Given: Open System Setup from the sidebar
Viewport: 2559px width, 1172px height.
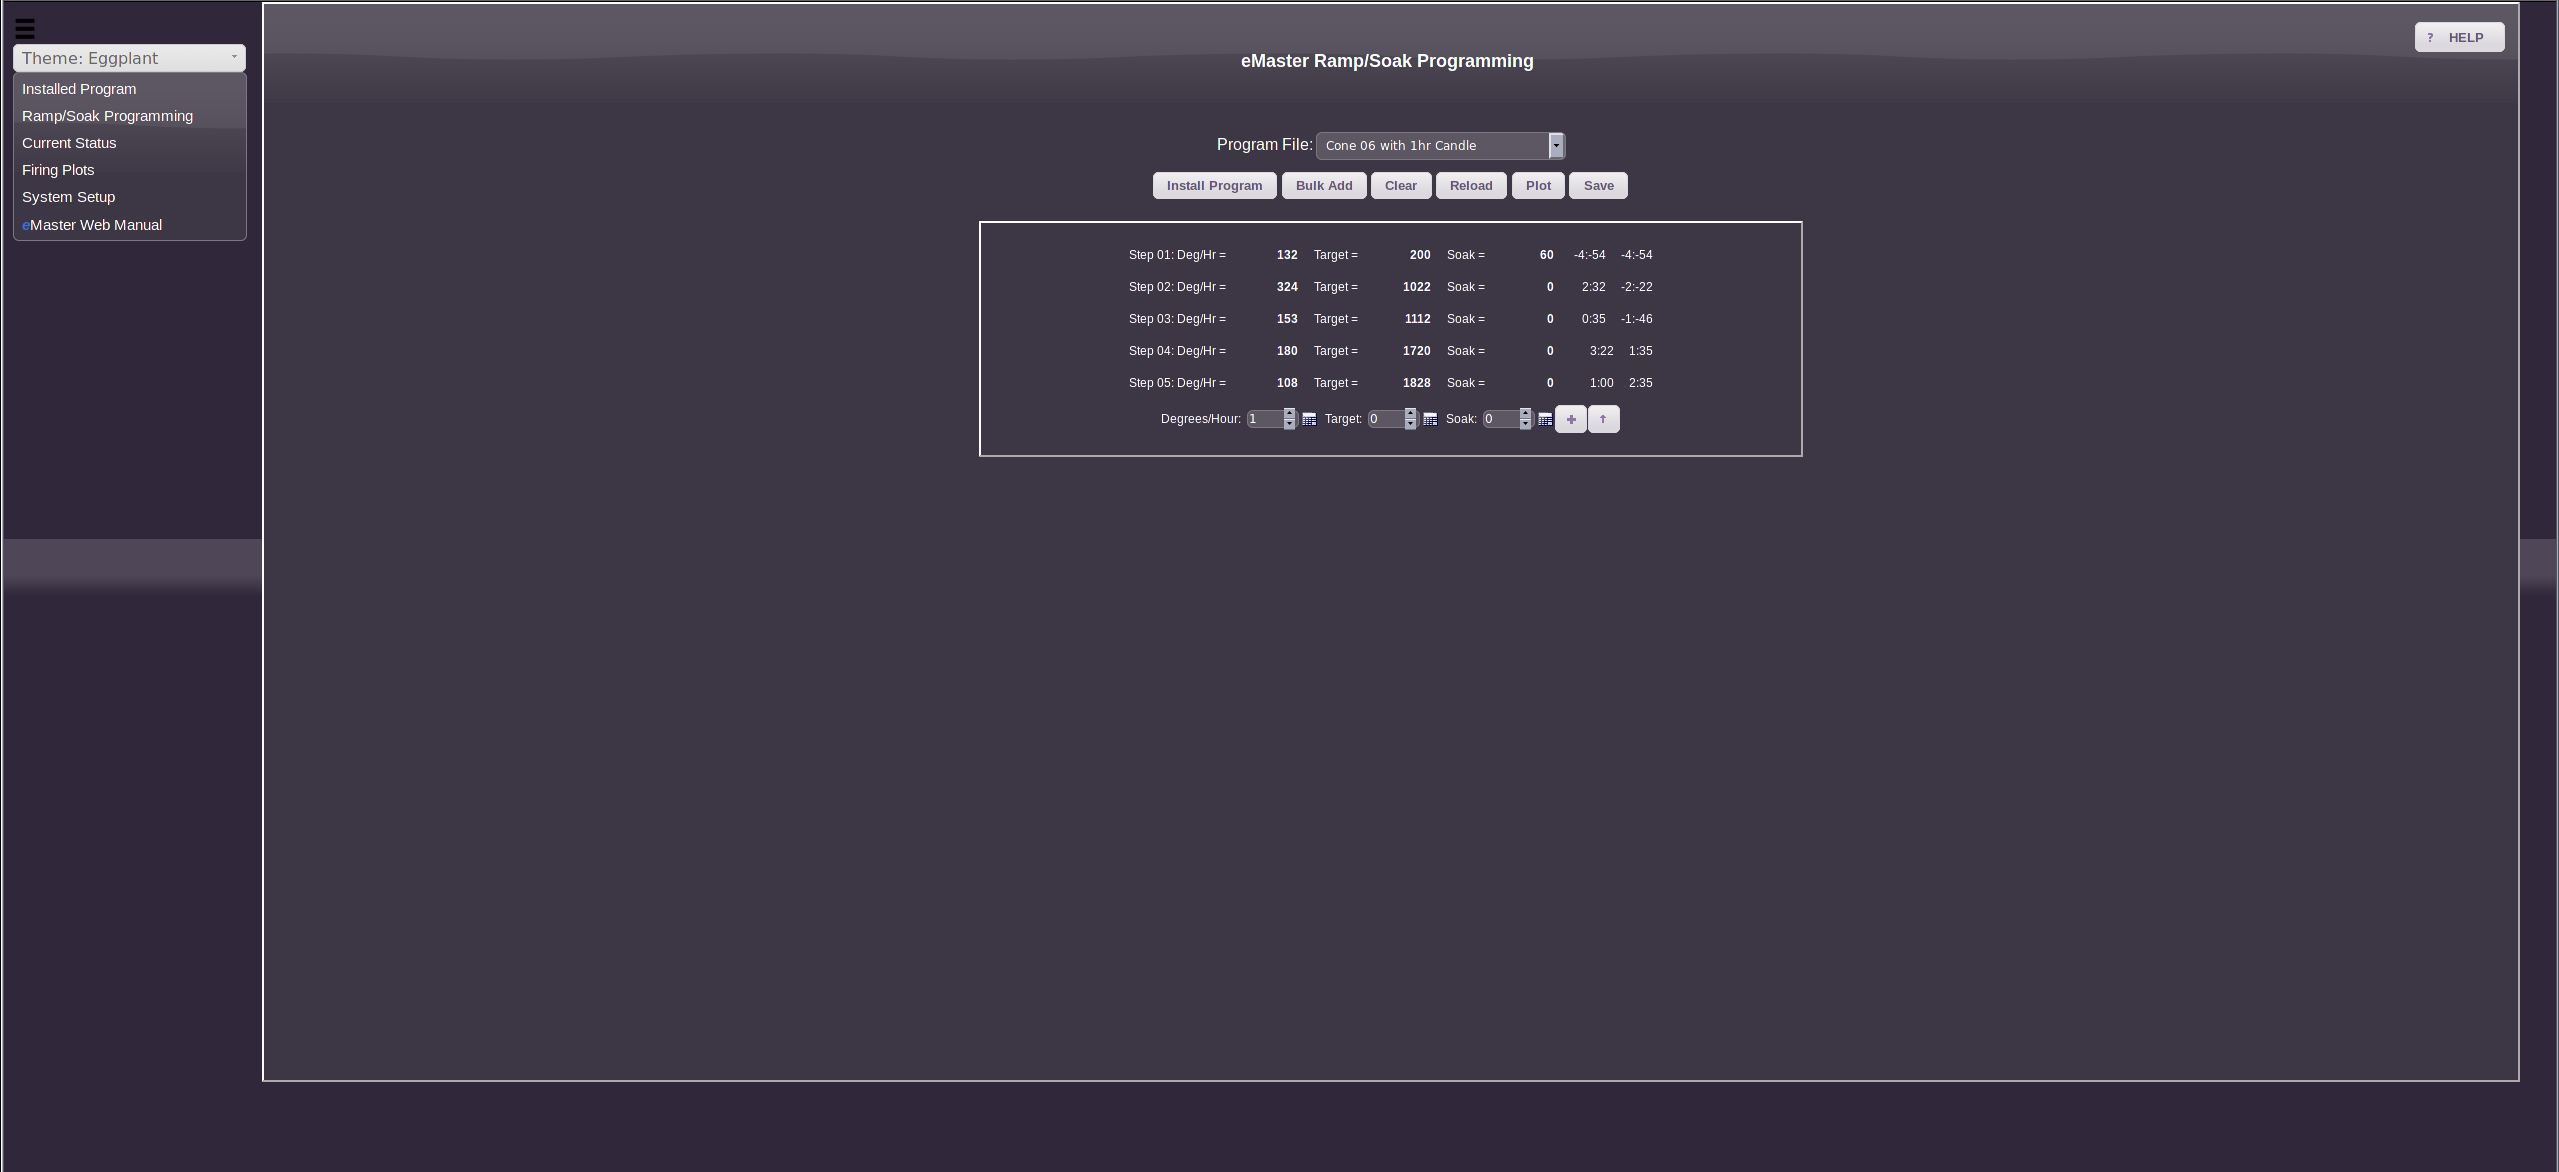Looking at the screenshot, I should pyautogui.click(x=68, y=197).
